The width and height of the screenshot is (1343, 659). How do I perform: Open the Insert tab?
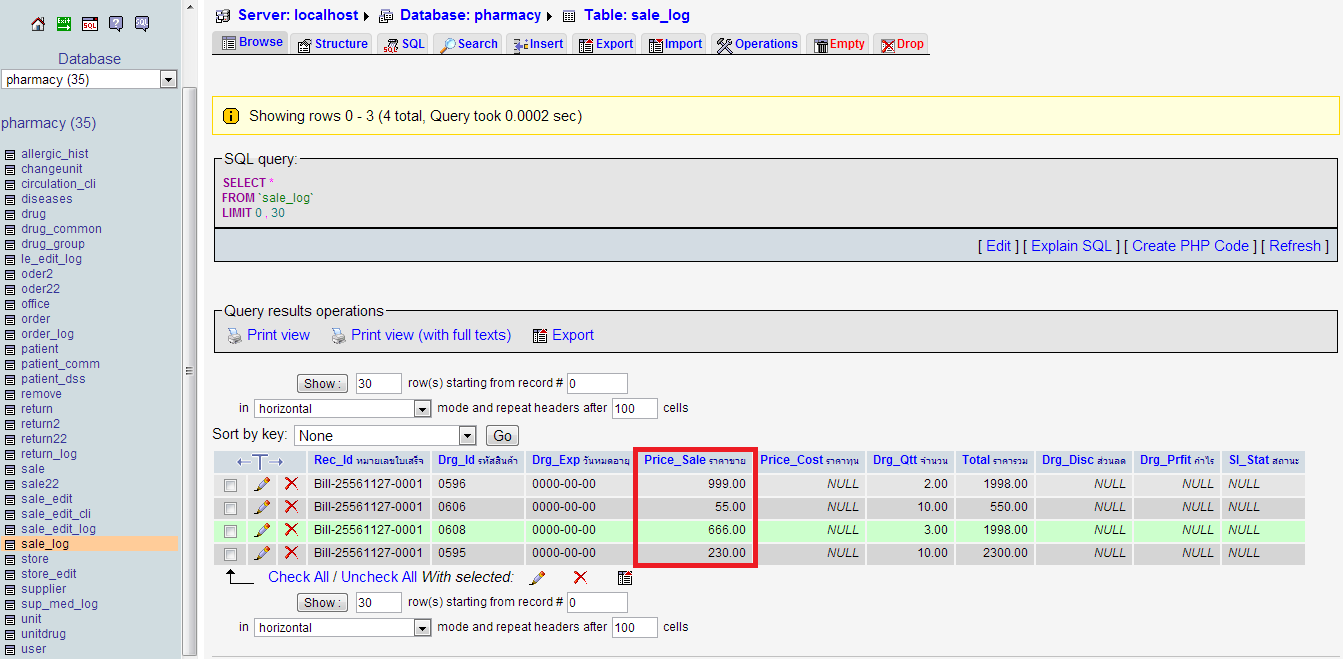[537, 44]
